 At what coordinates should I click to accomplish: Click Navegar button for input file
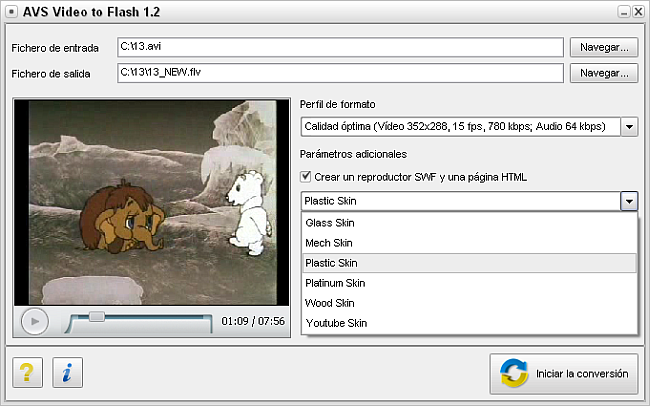click(x=604, y=47)
